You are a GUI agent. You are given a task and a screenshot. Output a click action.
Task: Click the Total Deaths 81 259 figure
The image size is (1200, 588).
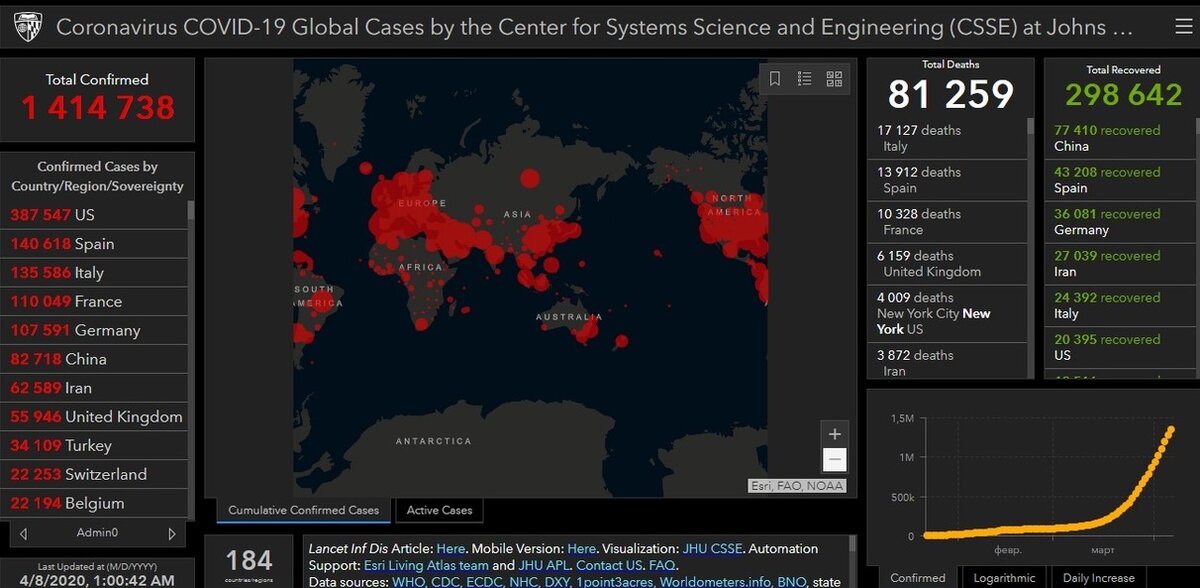tap(950, 95)
